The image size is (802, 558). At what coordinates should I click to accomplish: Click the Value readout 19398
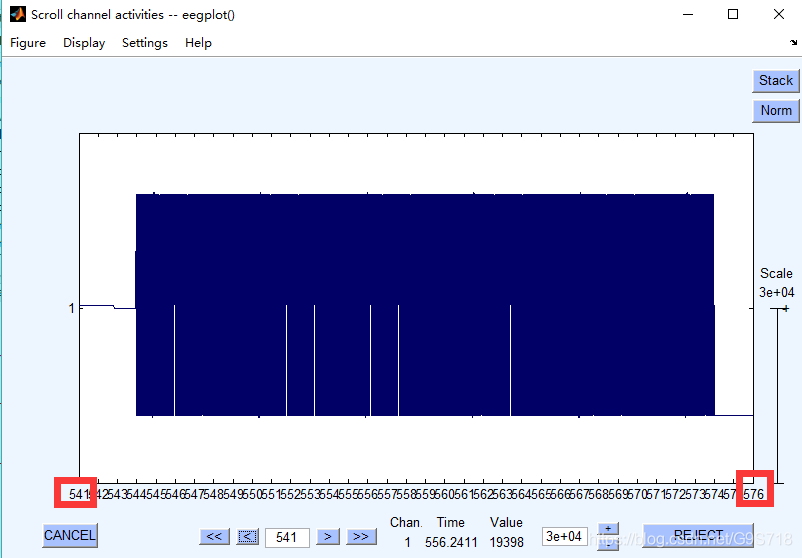(506, 542)
